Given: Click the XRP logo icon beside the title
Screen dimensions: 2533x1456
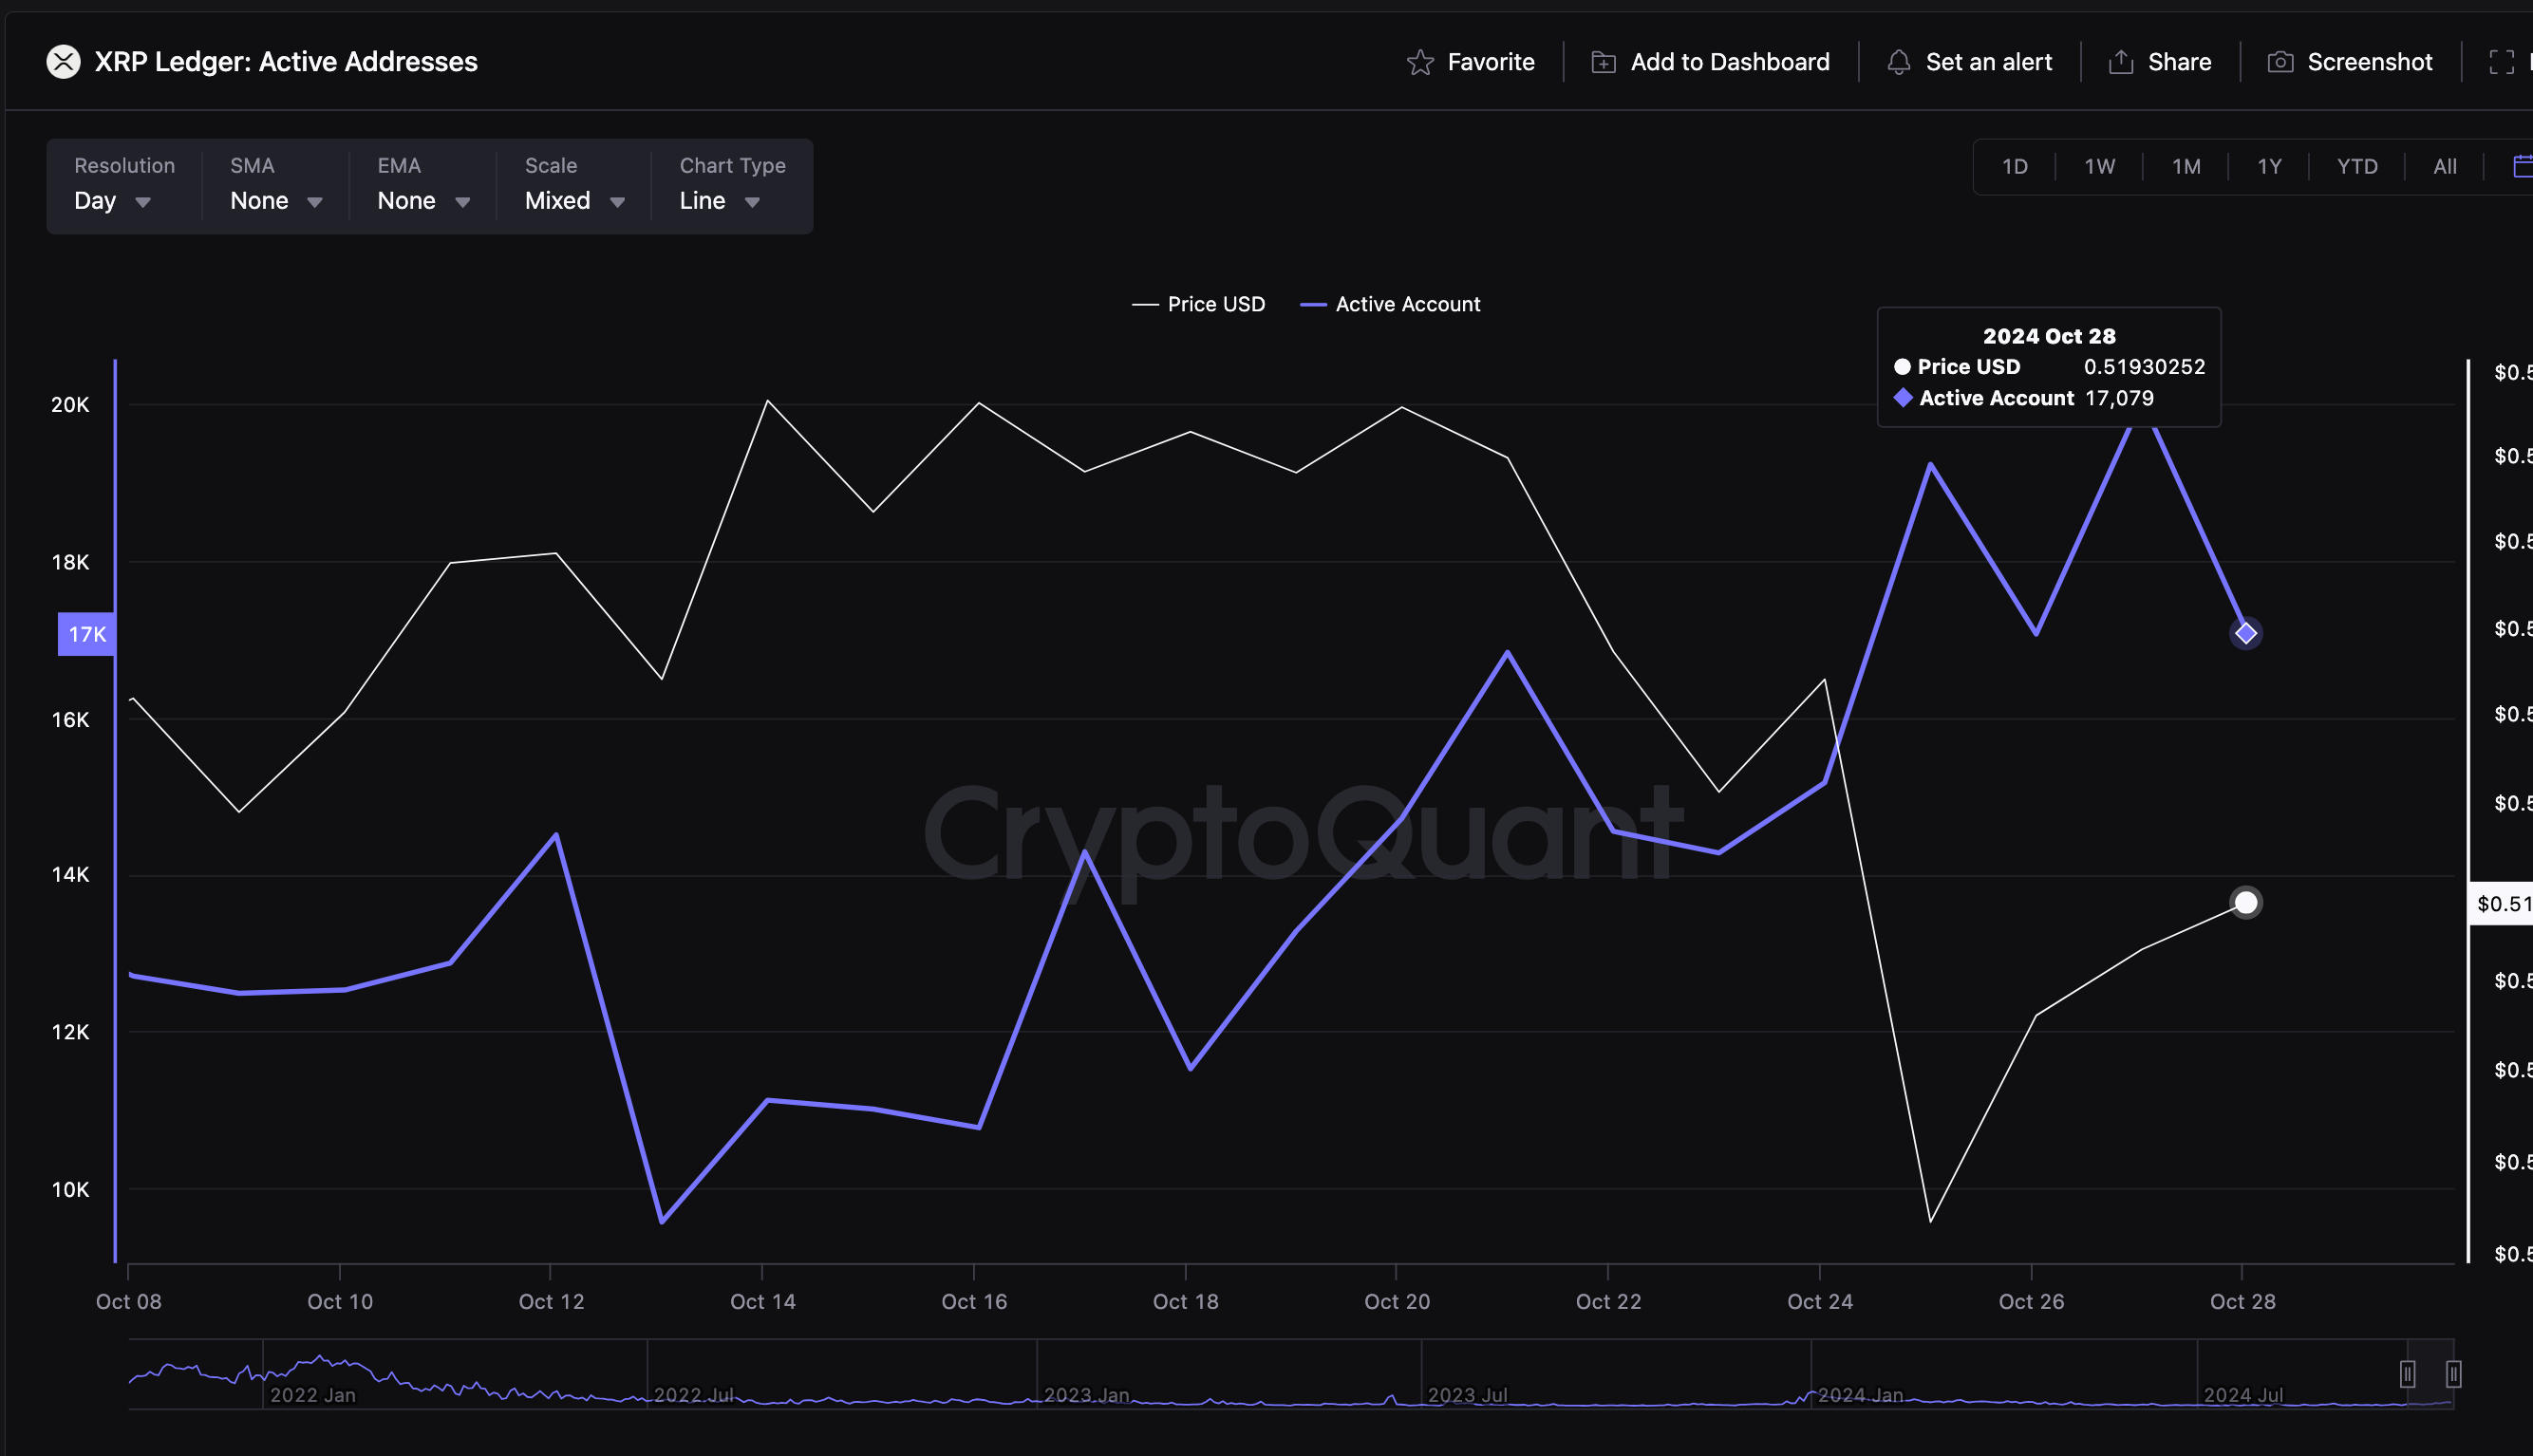Looking at the screenshot, I should point(63,62).
